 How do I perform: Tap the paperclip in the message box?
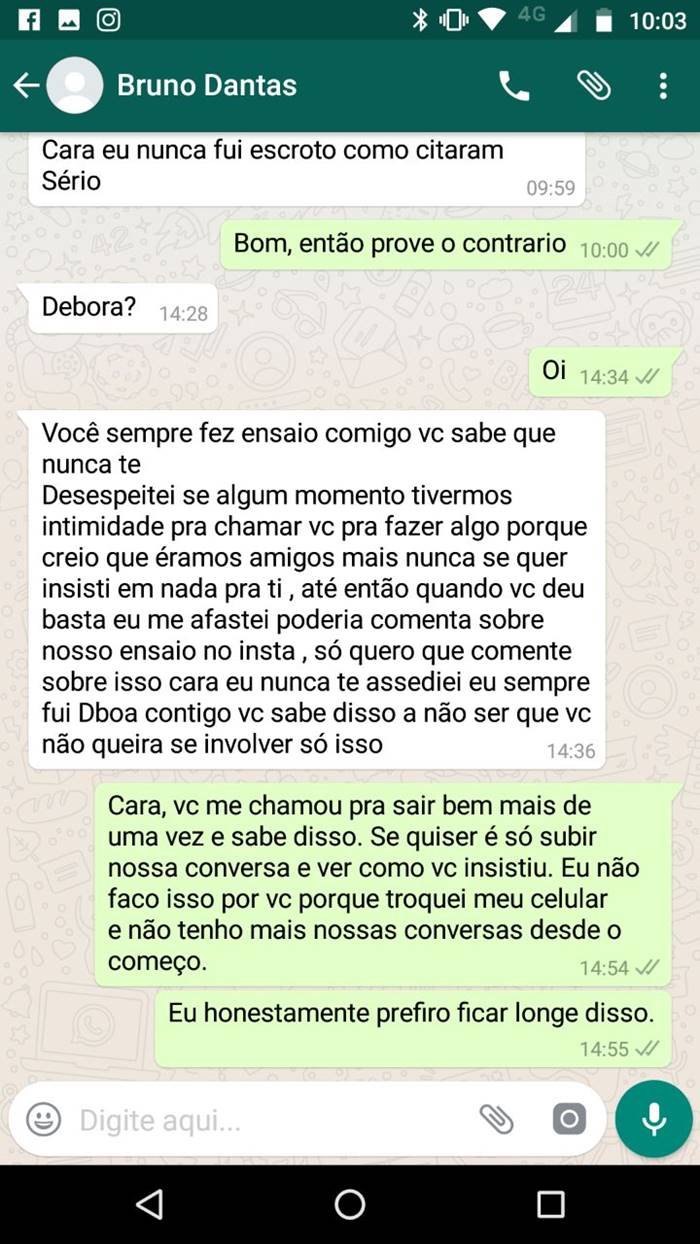[x=496, y=1119]
